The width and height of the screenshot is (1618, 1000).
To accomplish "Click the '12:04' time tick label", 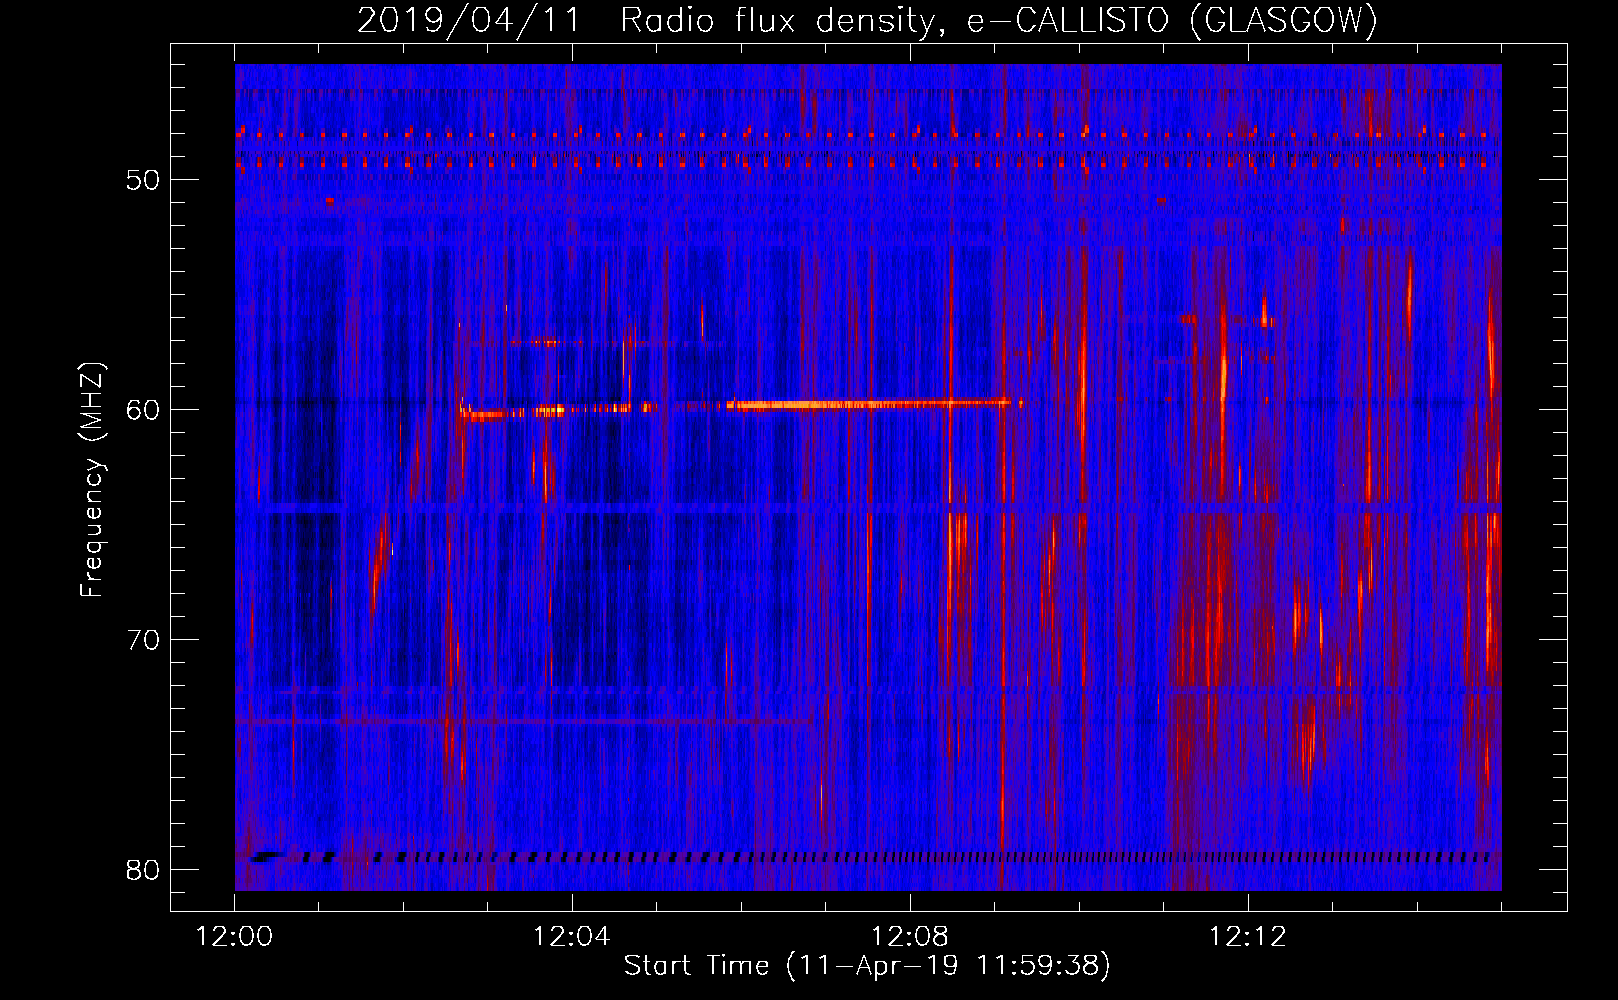I will (572, 937).
